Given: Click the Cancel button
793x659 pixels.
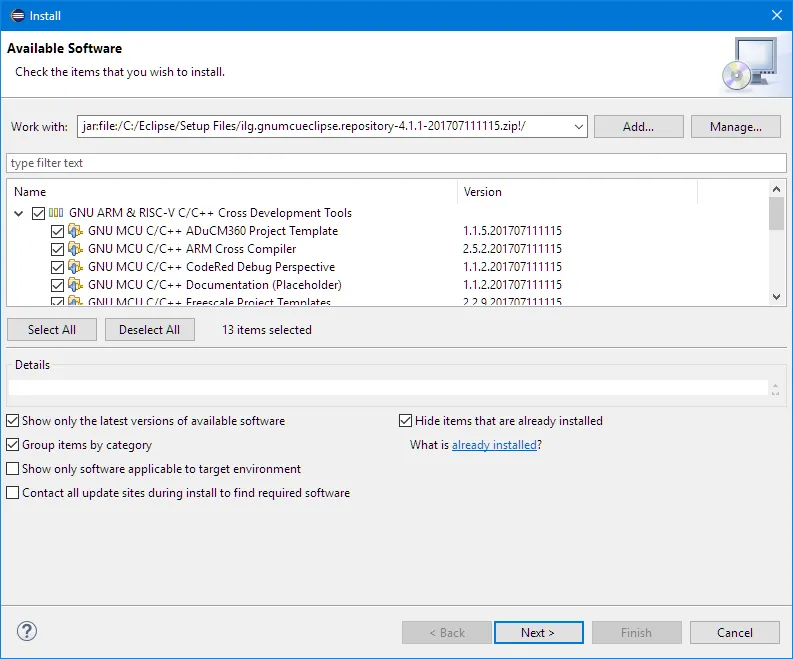Looking at the screenshot, I should pos(735,633).
